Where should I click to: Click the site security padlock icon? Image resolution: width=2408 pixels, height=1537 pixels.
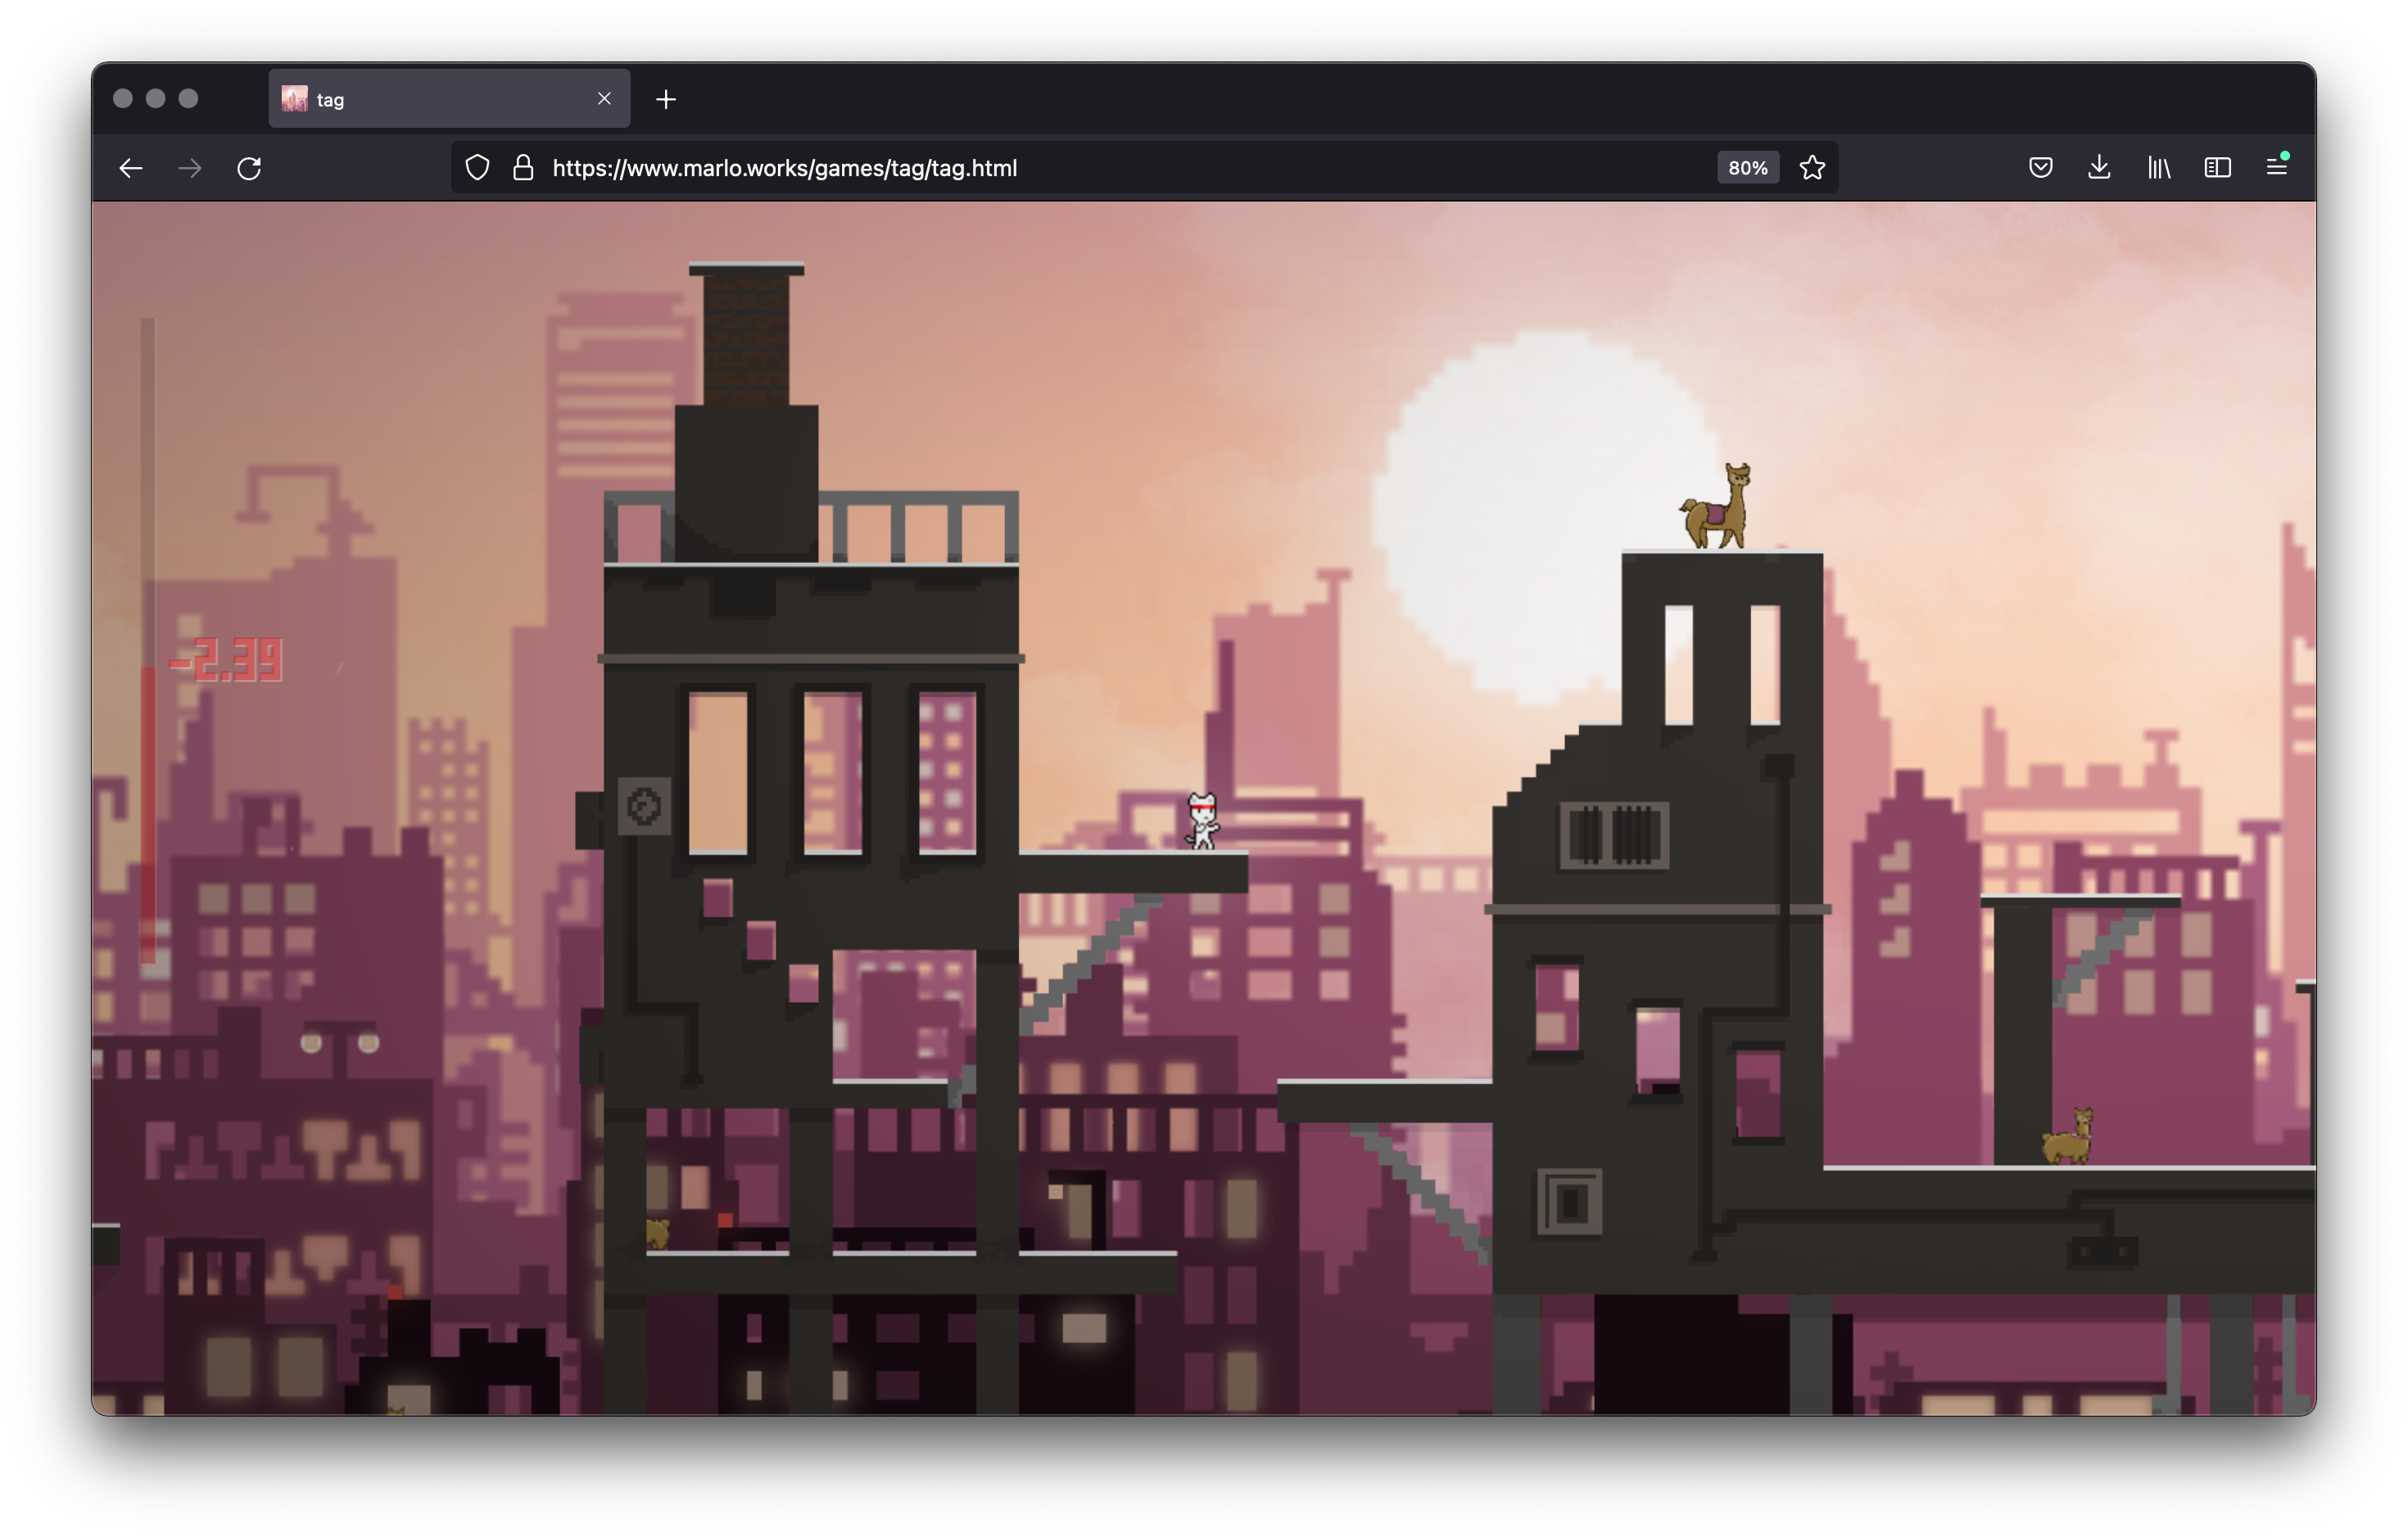(x=522, y=168)
